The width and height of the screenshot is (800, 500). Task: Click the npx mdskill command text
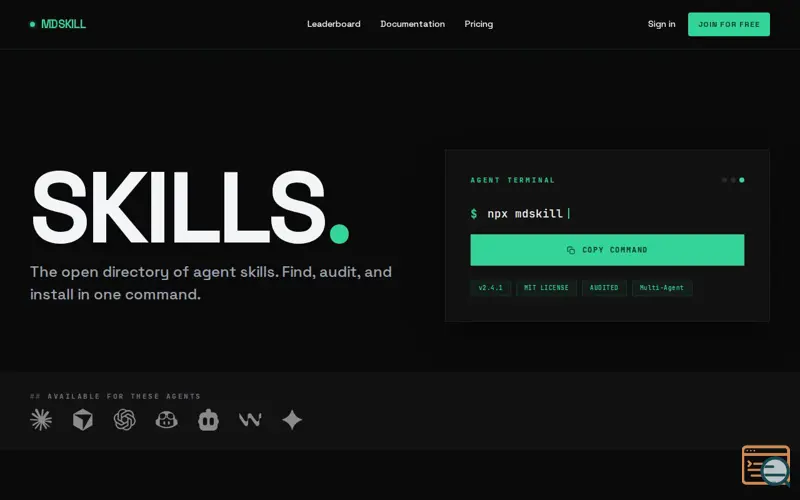point(524,214)
